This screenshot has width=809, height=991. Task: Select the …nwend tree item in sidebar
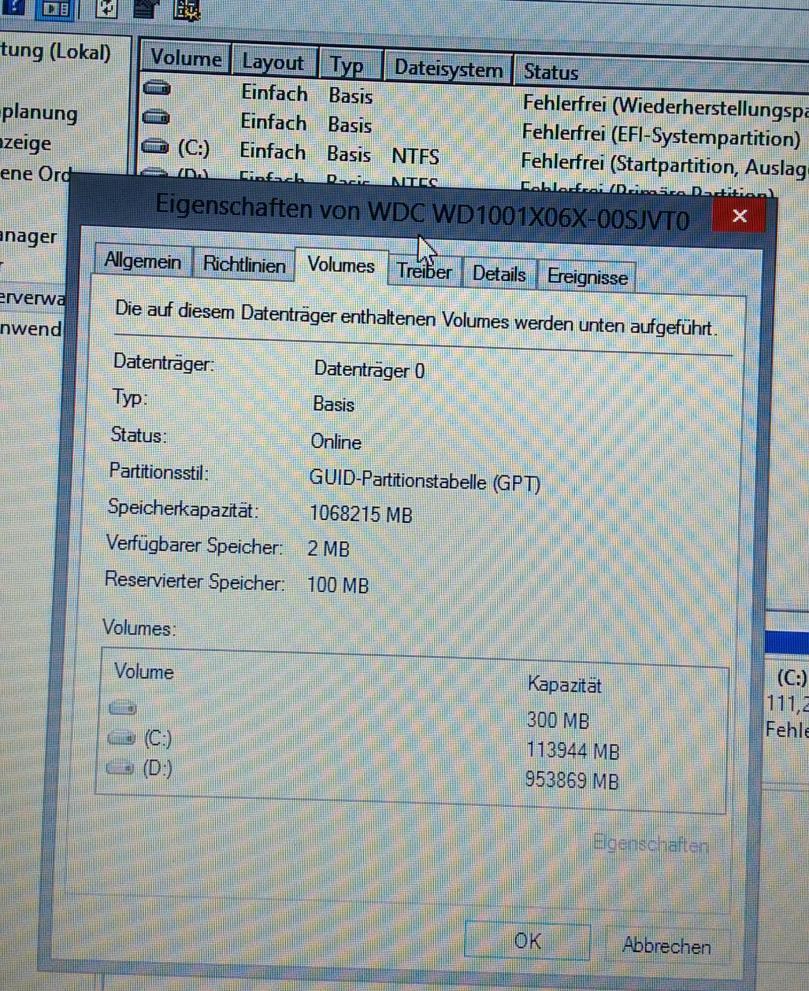tap(31, 329)
